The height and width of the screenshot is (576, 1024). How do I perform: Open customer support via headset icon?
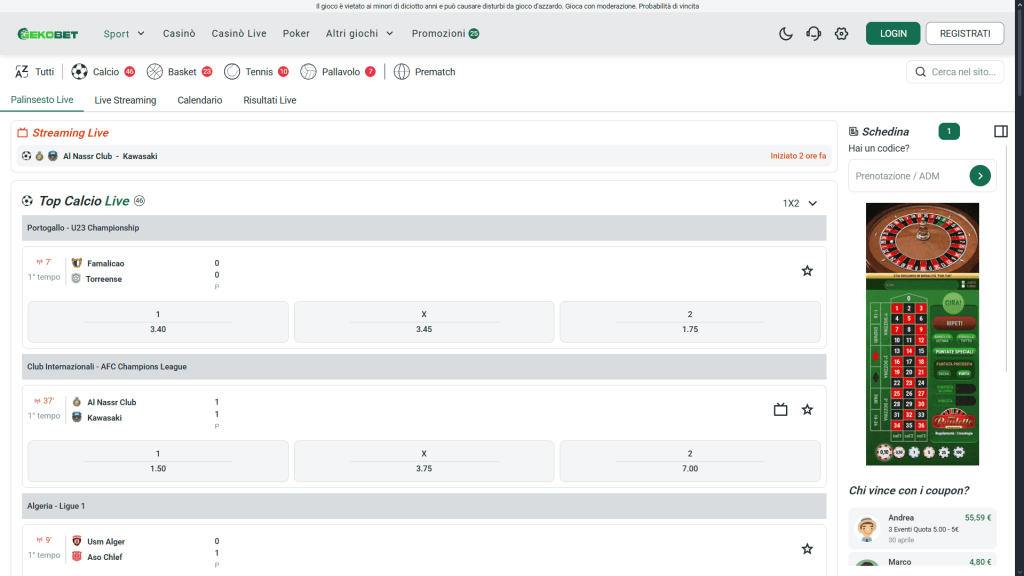coord(813,33)
